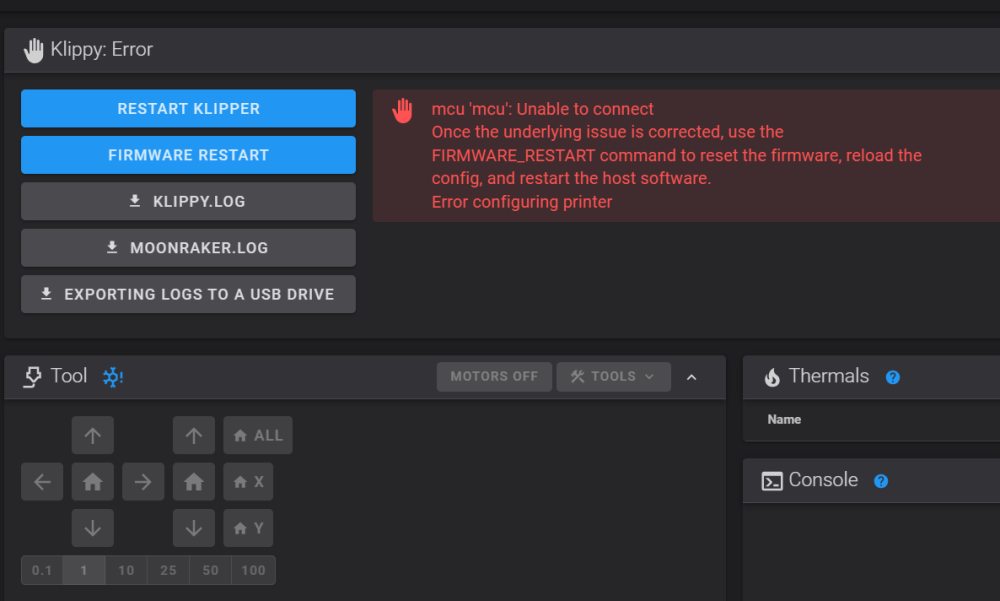This screenshot has height=601, width=1000.
Task: Click the Motors Off button
Action: (x=494, y=376)
